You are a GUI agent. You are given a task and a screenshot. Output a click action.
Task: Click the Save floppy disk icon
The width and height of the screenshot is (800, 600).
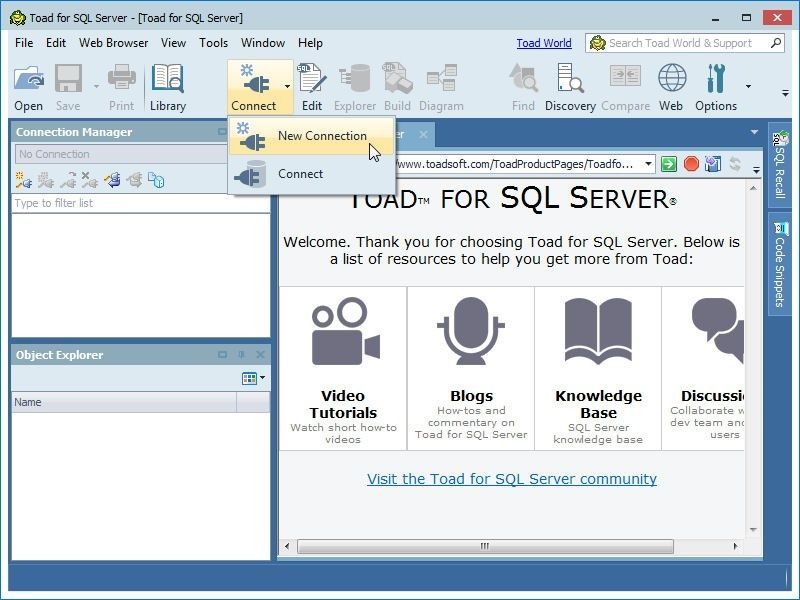click(x=68, y=79)
